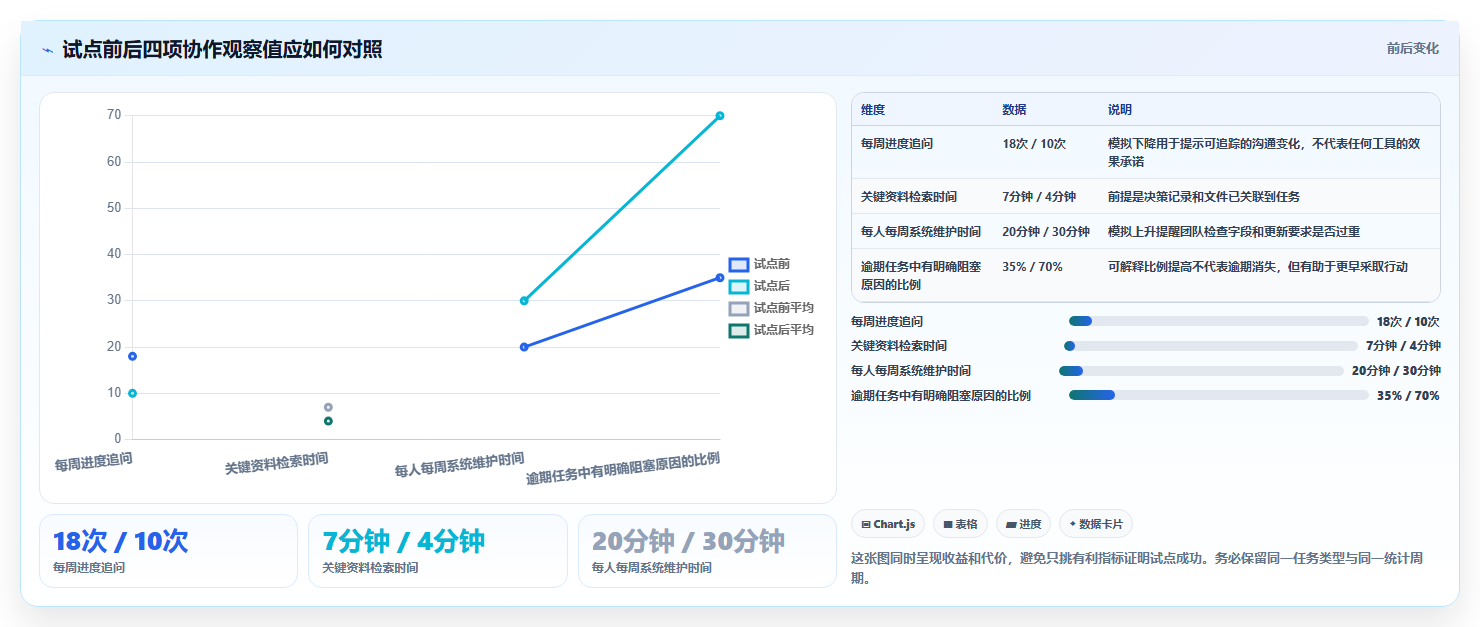Click the 说明 column header
This screenshot has width=1480, height=627.
point(1120,110)
